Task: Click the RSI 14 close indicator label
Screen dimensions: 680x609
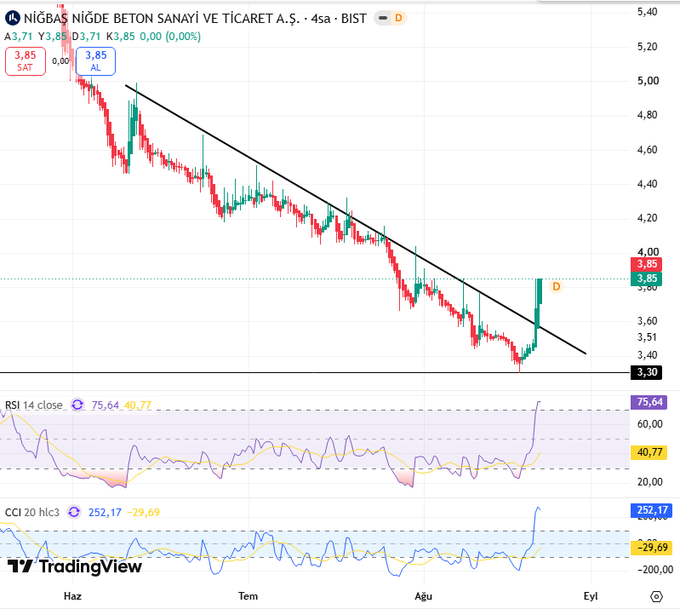Action: point(34,405)
